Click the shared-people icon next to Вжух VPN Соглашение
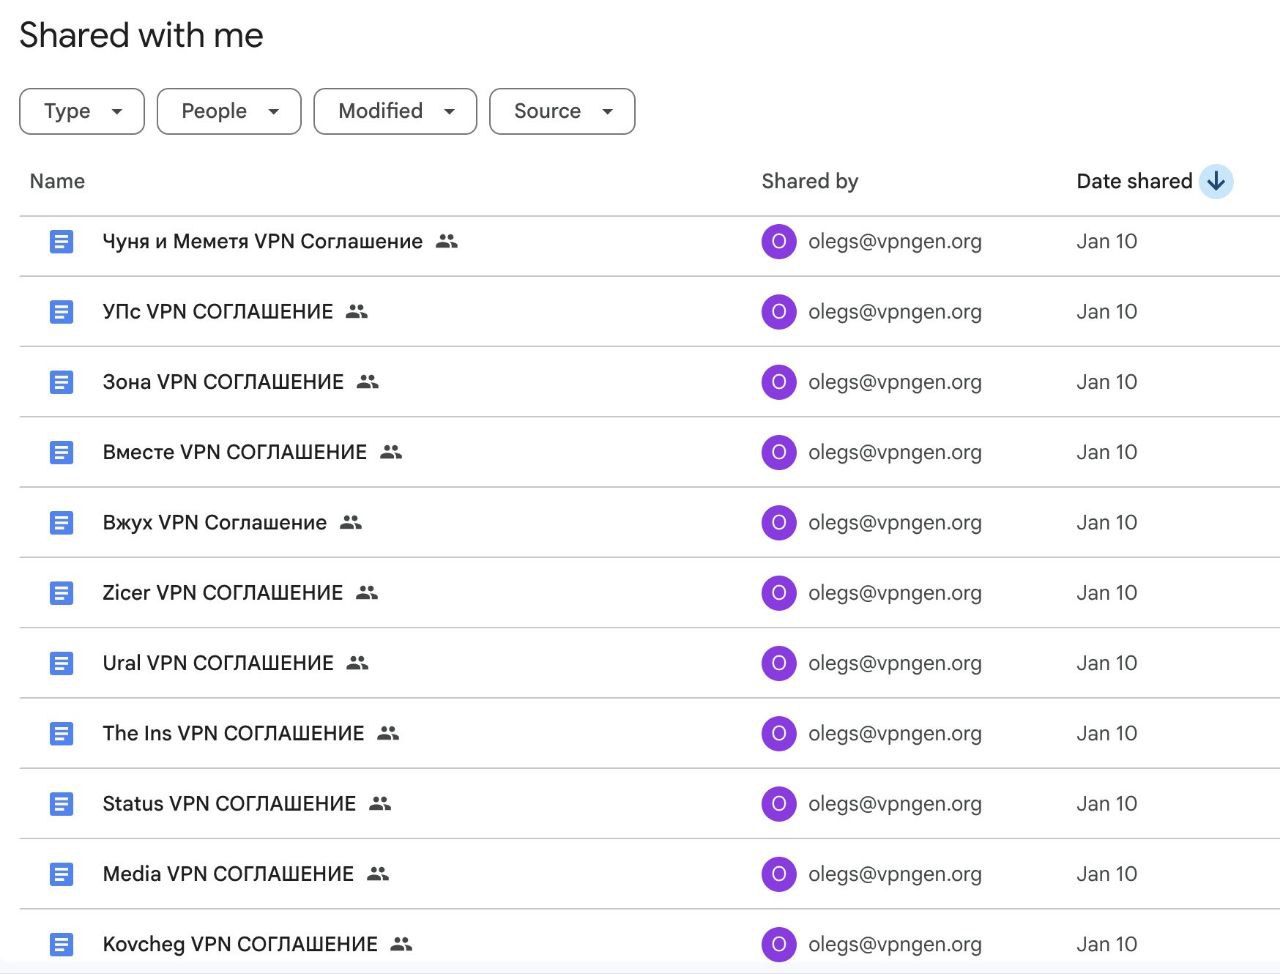 tap(349, 522)
